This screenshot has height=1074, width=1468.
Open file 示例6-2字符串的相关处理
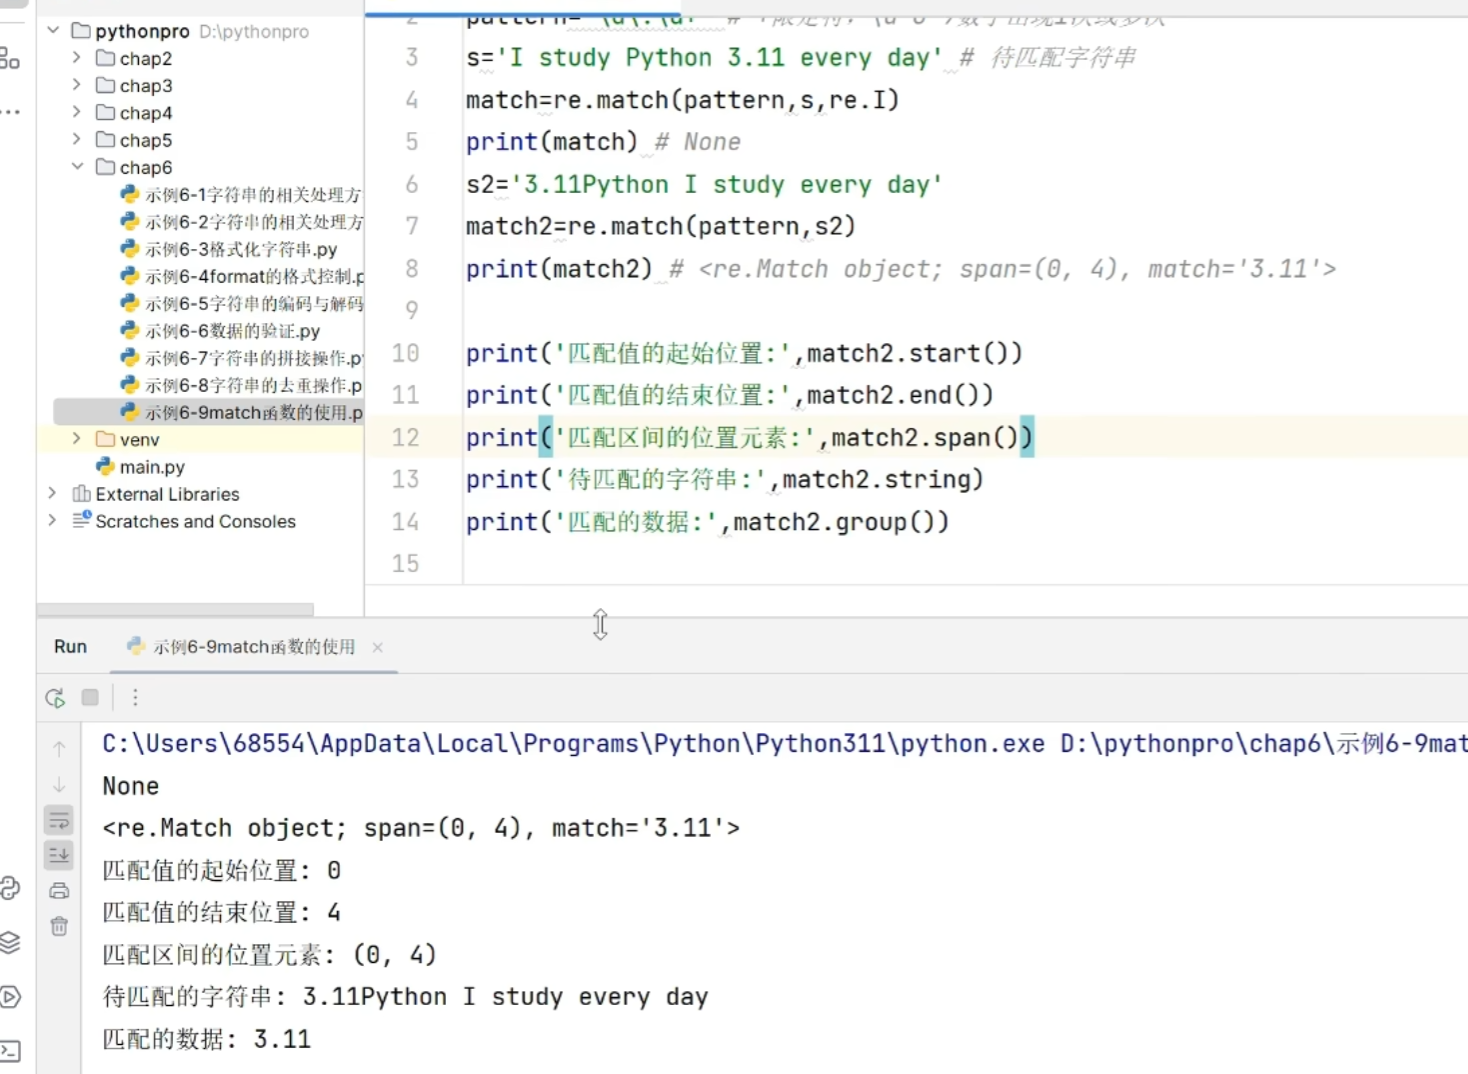241,221
